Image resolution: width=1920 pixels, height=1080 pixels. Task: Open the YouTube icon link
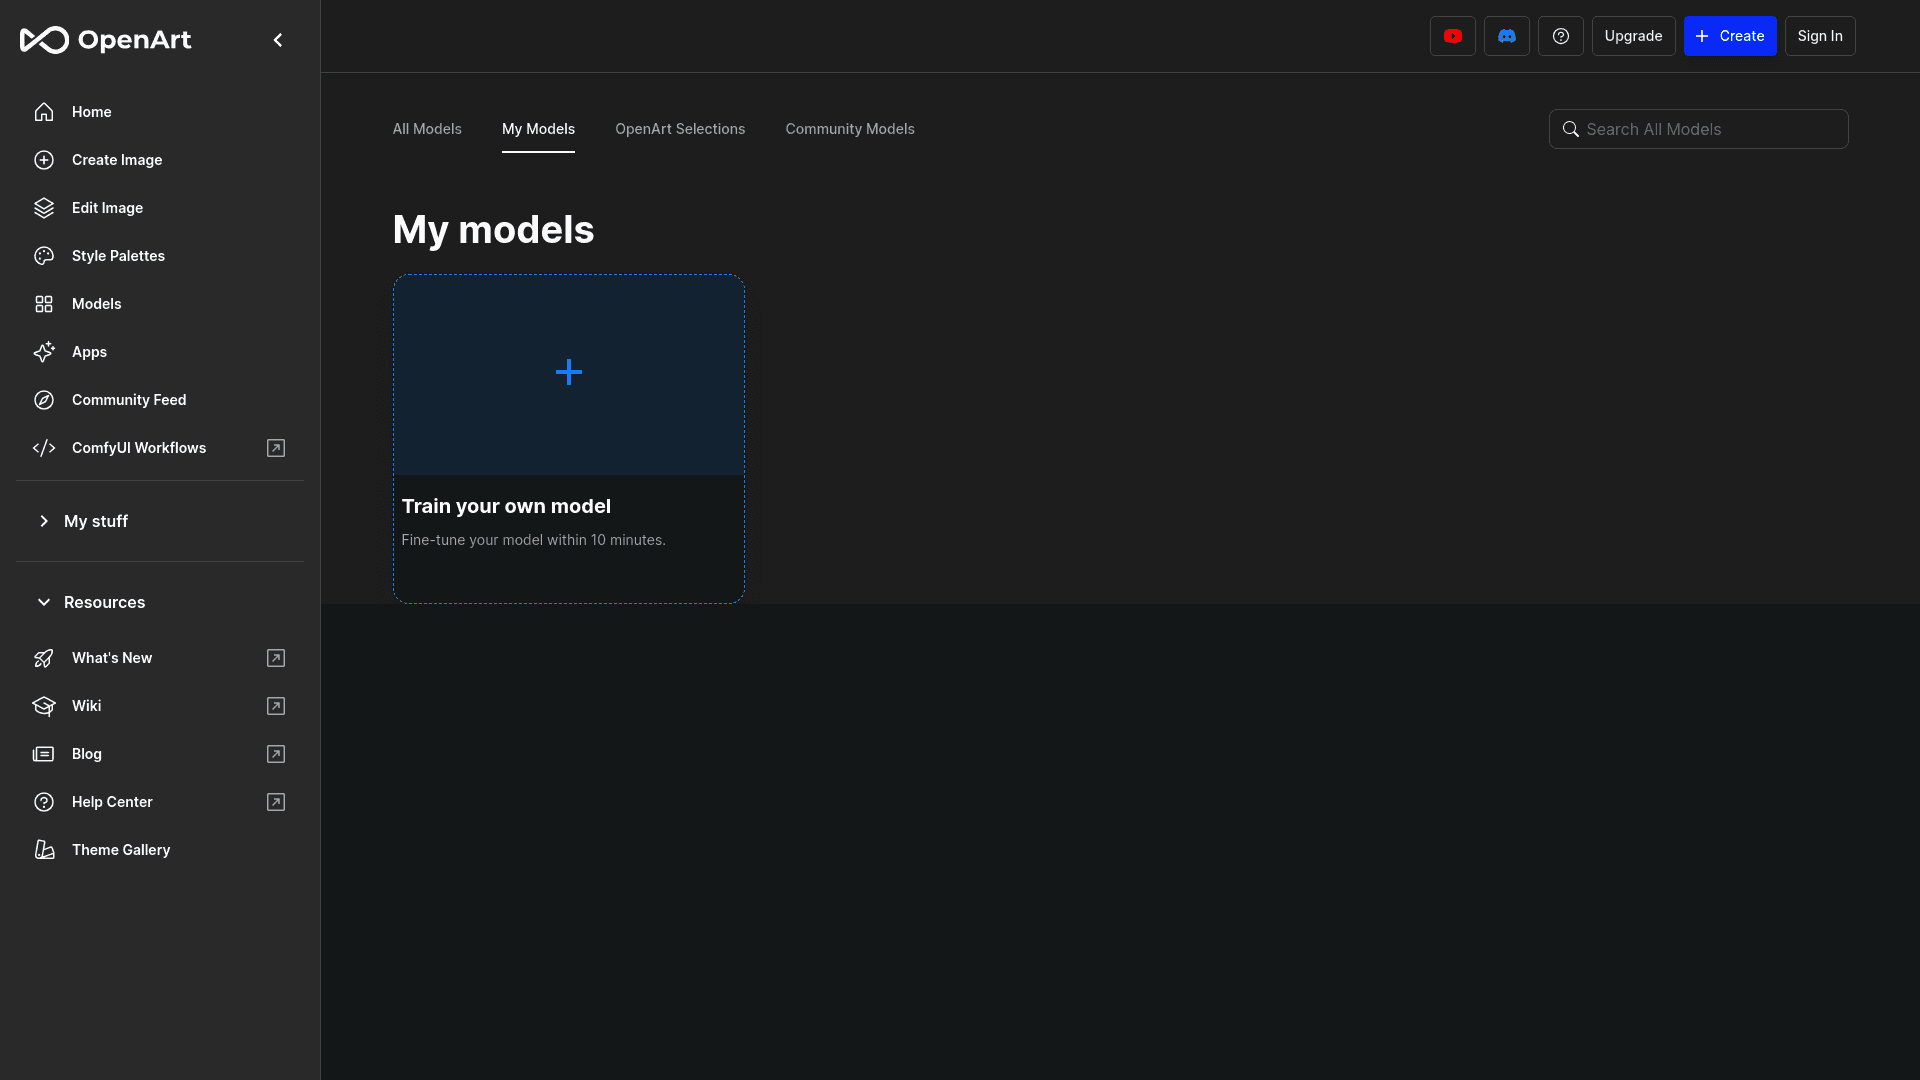pyautogui.click(x=1452, y=36)
